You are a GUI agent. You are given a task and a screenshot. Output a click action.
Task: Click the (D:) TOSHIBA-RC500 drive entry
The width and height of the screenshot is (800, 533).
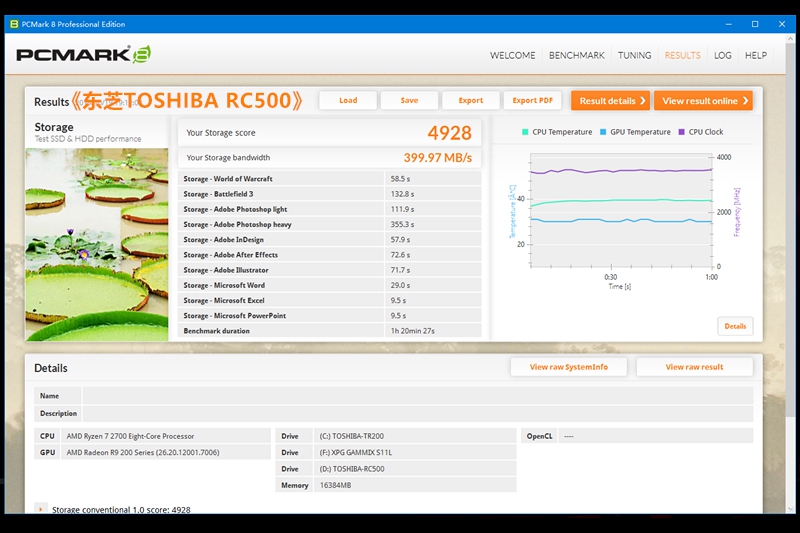tap(415, 469)
